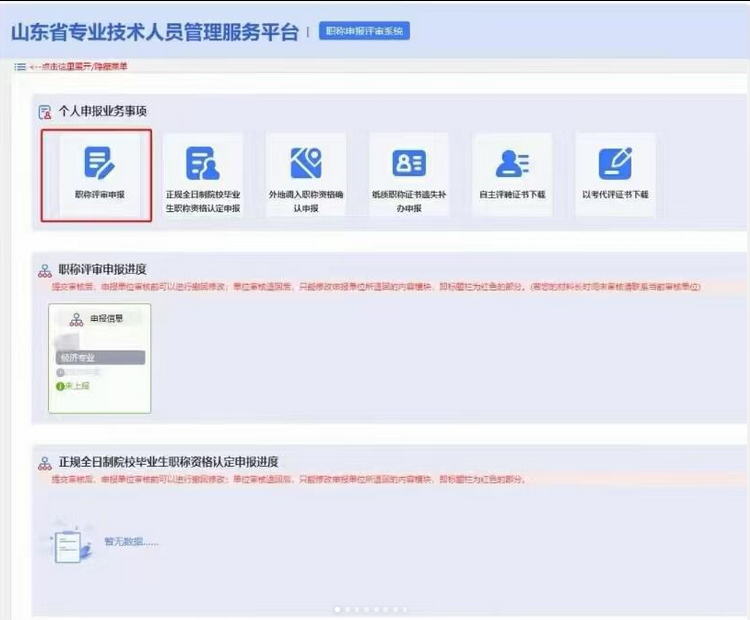
Task: Click the 暂无数据 clipboard illustration
Action: [71, 543]
